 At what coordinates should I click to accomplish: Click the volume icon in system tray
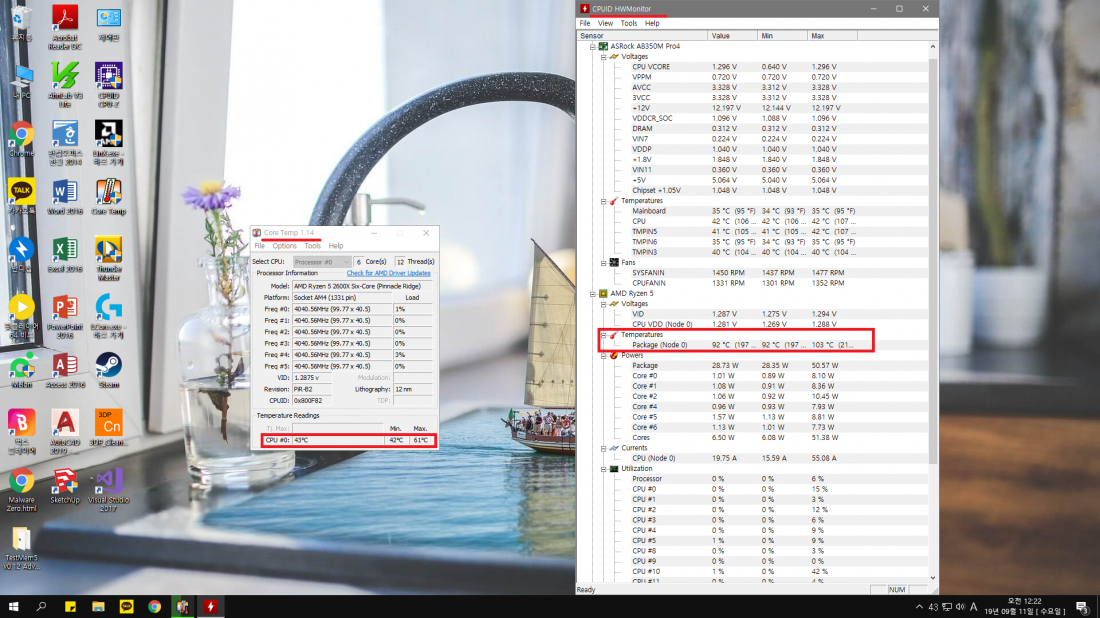click(960, 607)
